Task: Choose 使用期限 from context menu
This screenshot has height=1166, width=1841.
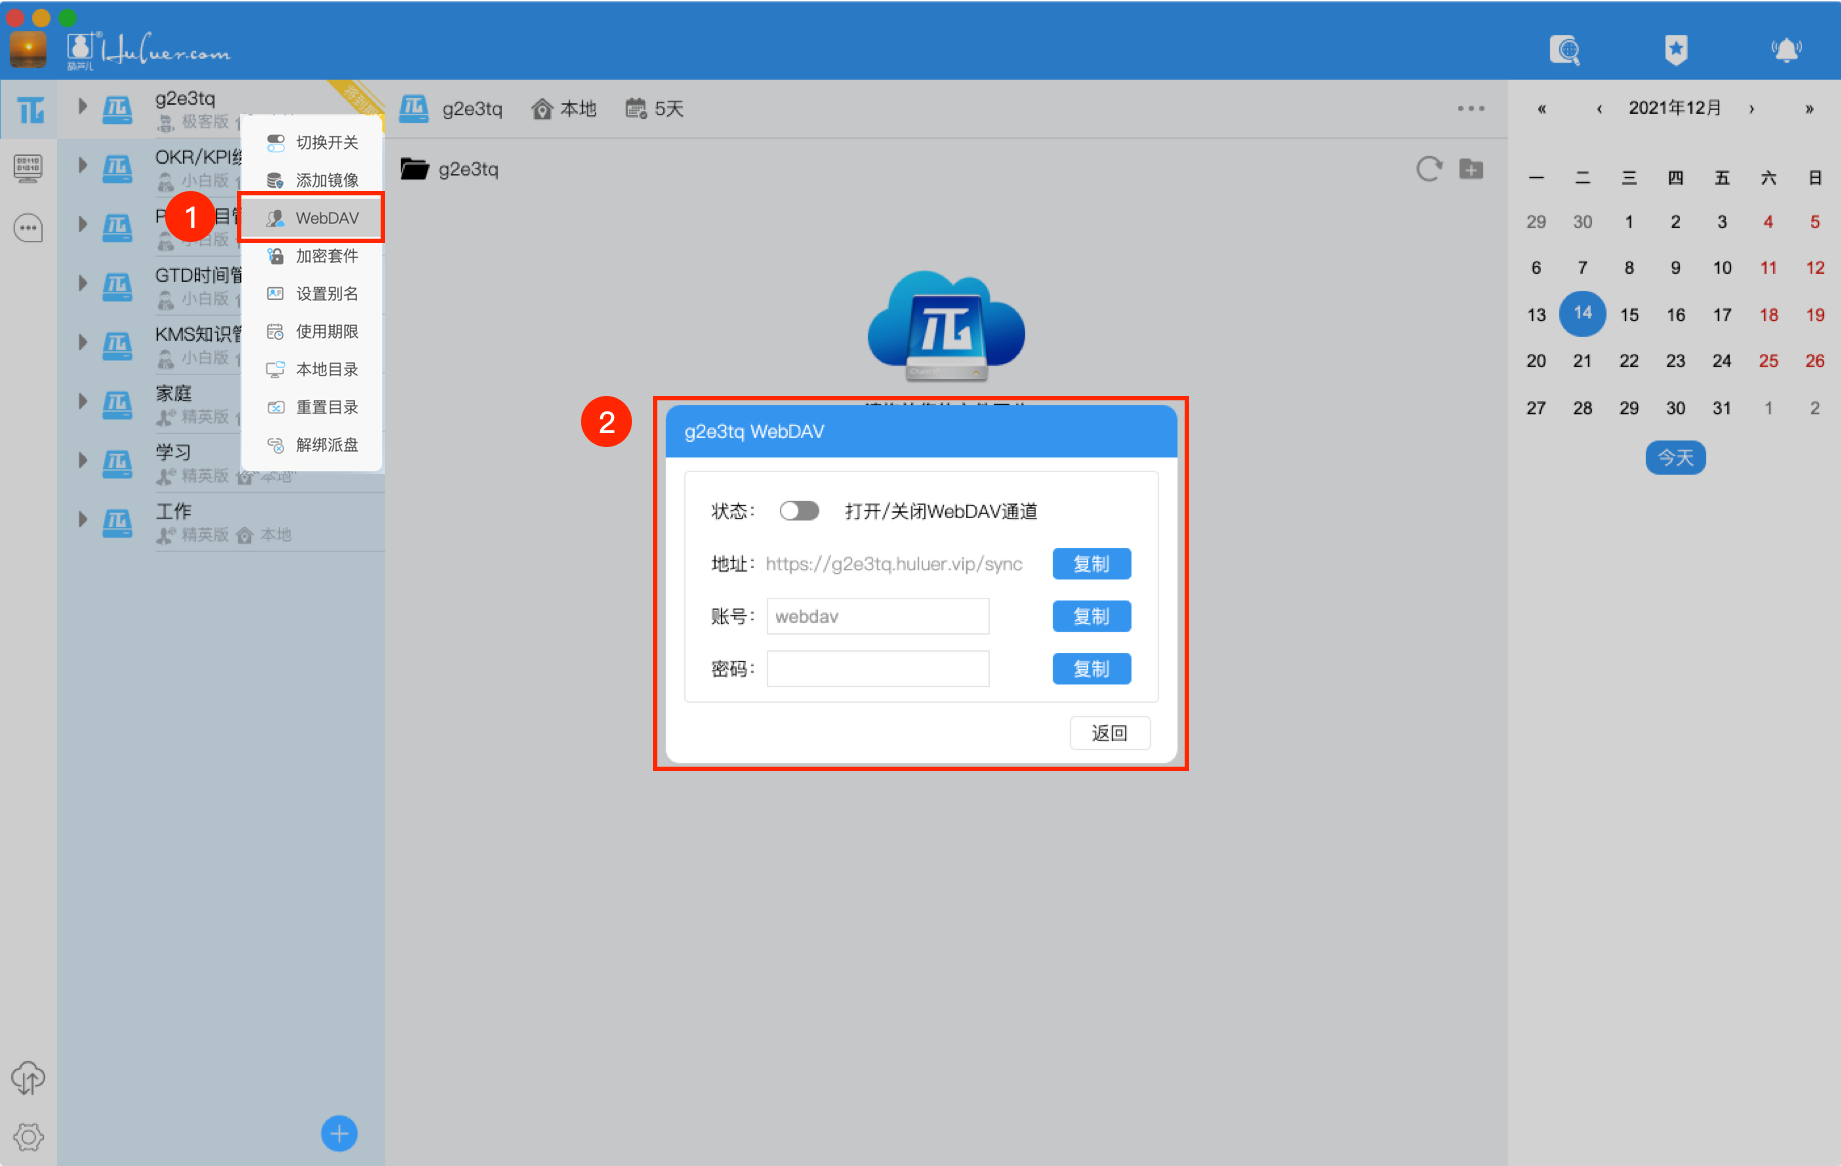Action: coord(312,331)
